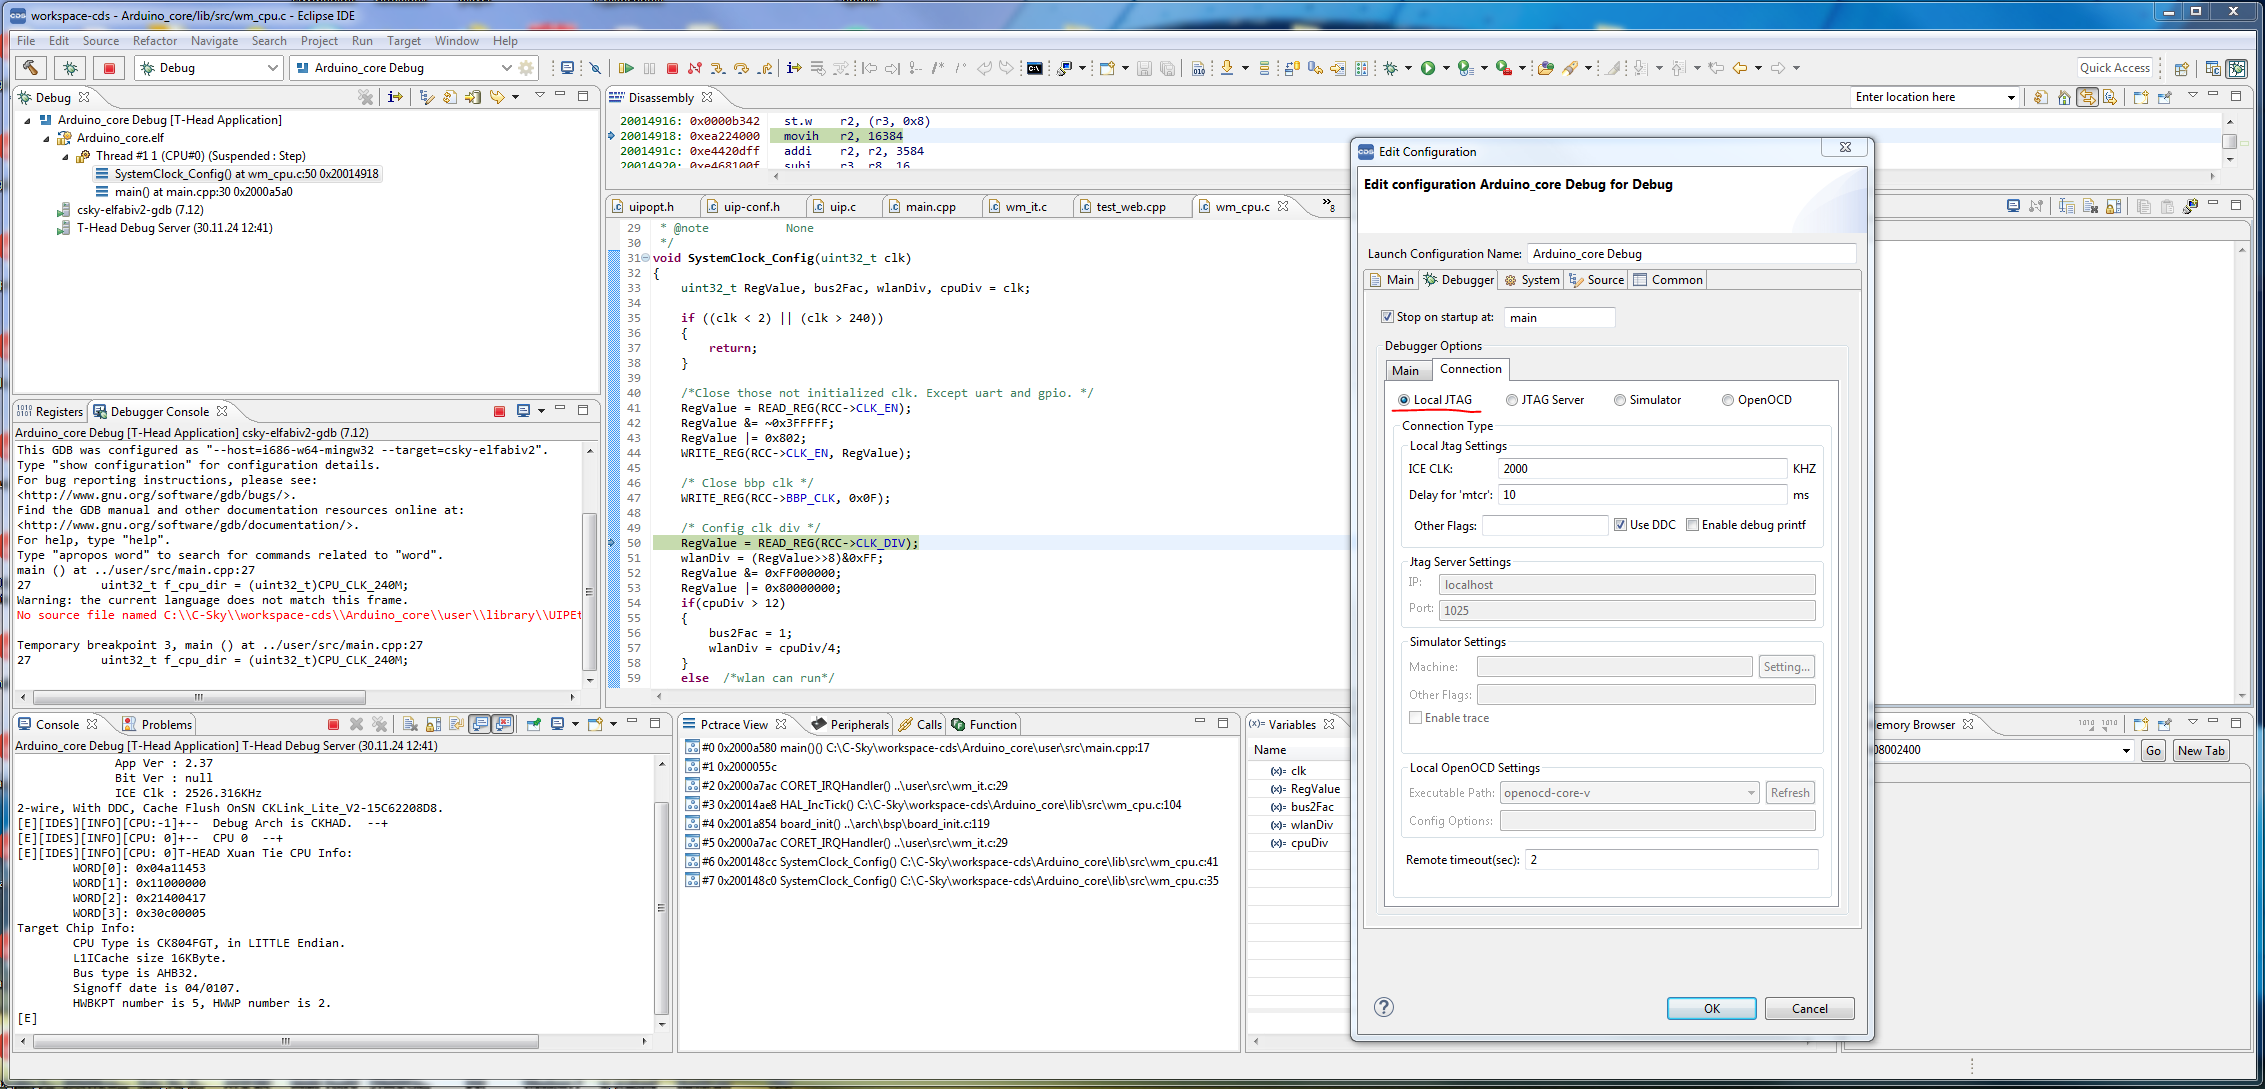Image resolution: width=2265 pixels, height=1089 pixels.
Task: Click the Step Into icon
Action: 718,68
